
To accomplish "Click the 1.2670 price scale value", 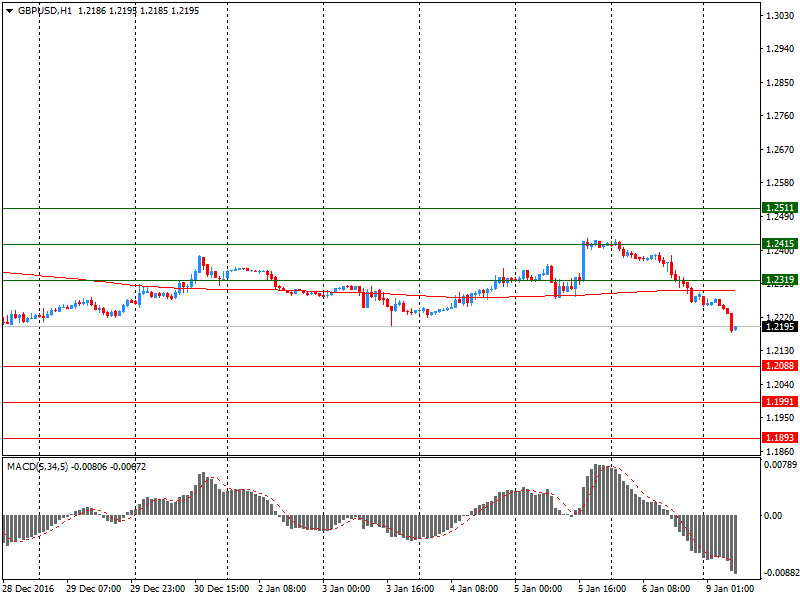I will click(780, 149).
